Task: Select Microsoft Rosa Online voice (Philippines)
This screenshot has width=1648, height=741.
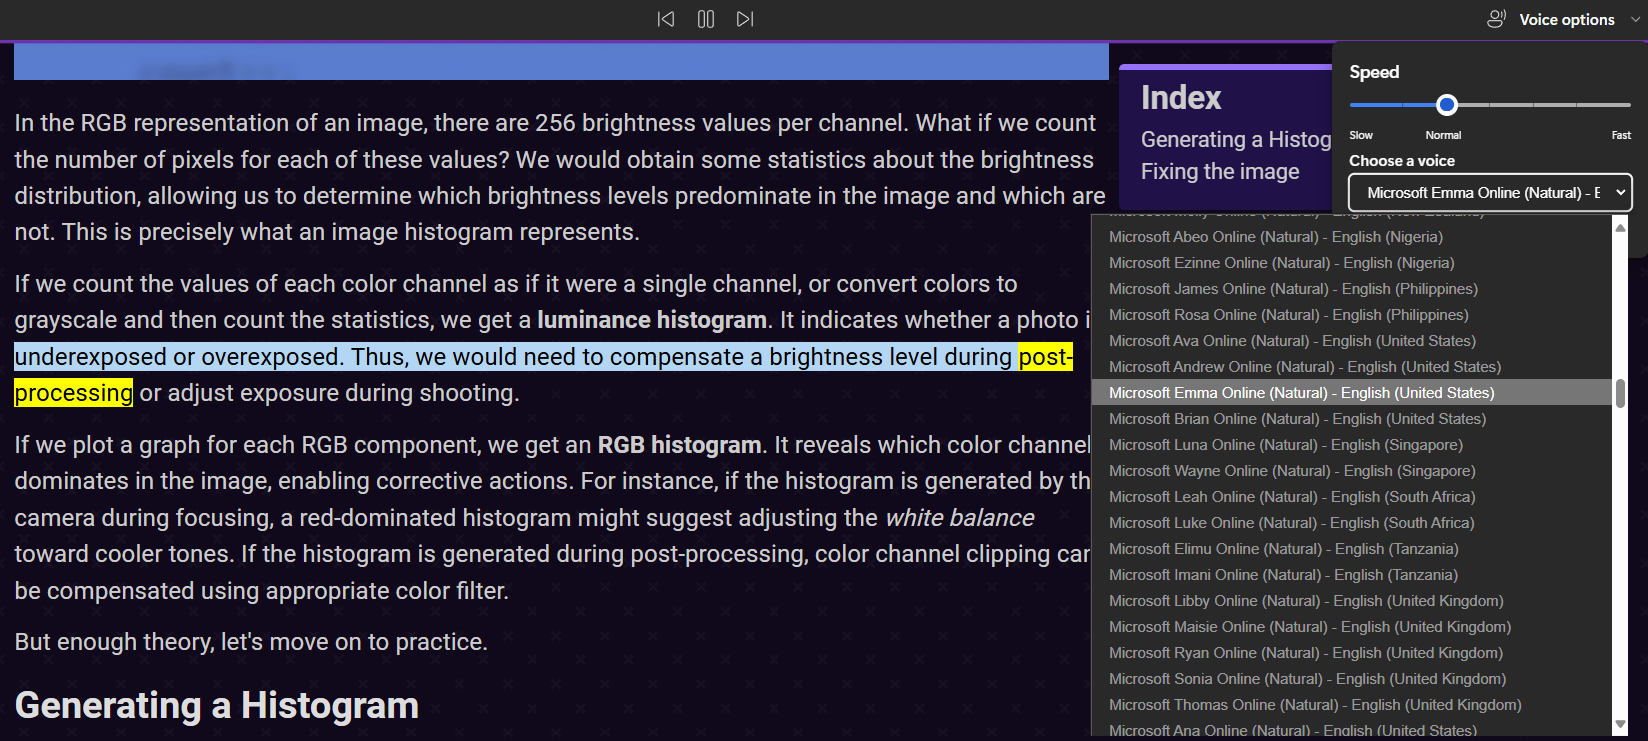Action: [x=1288, y=315]
